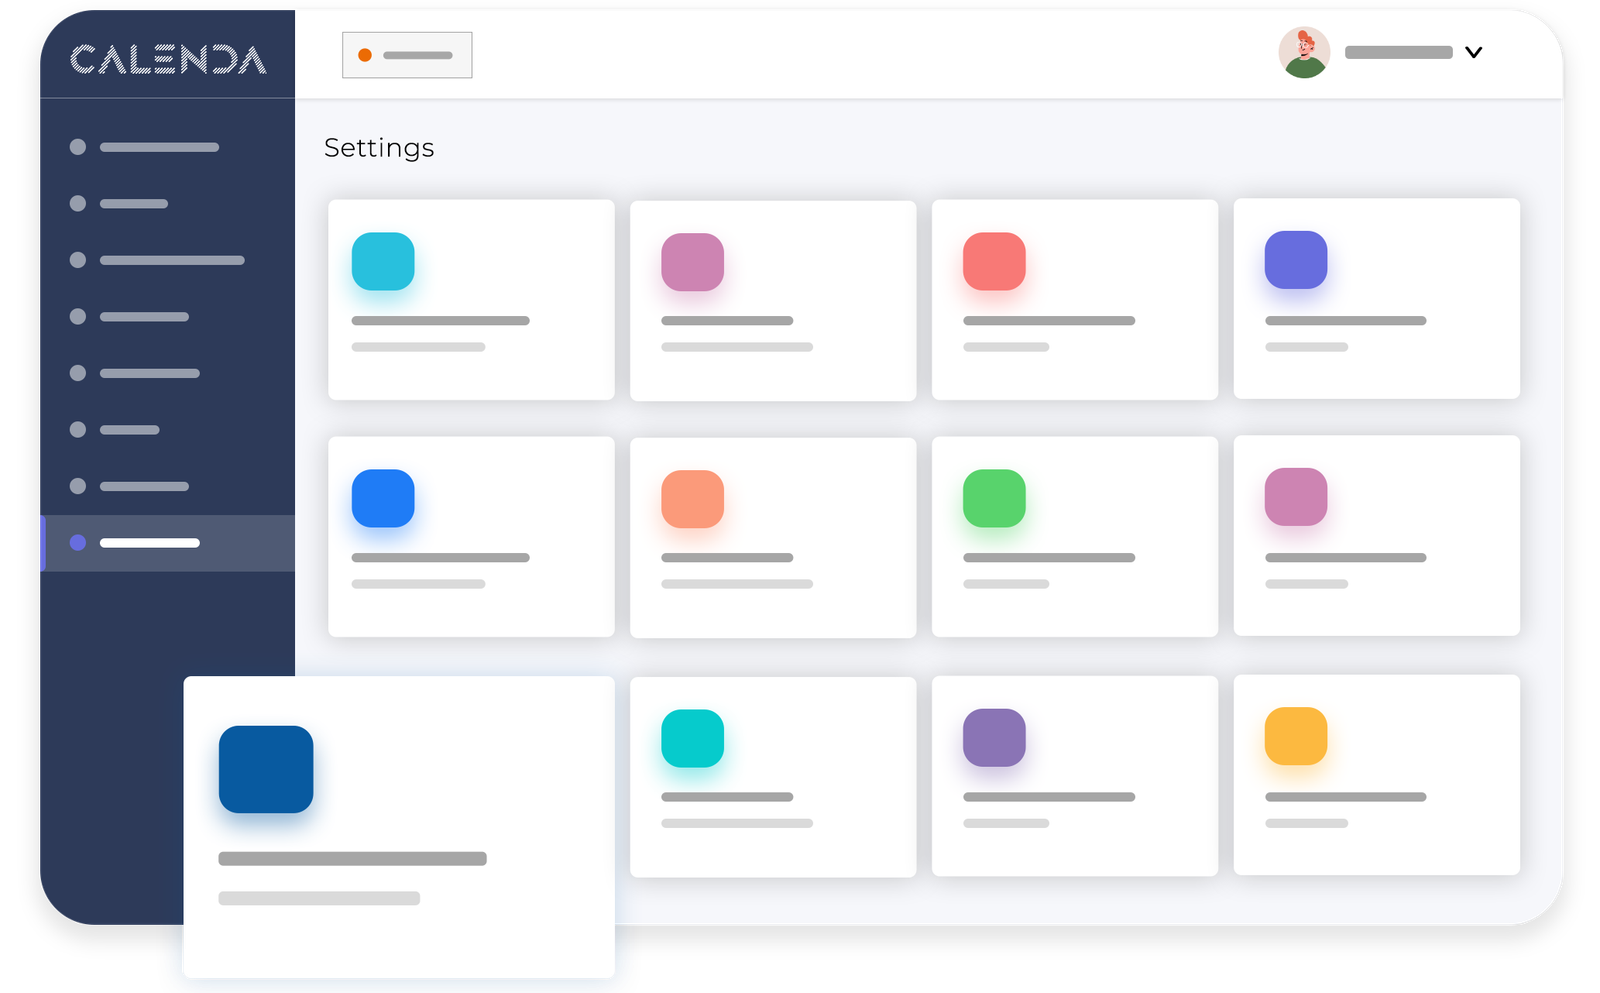The height and width of the screenshot is (993, 1600).
Task: Click the red settings card icon
Action: [995, 262]
